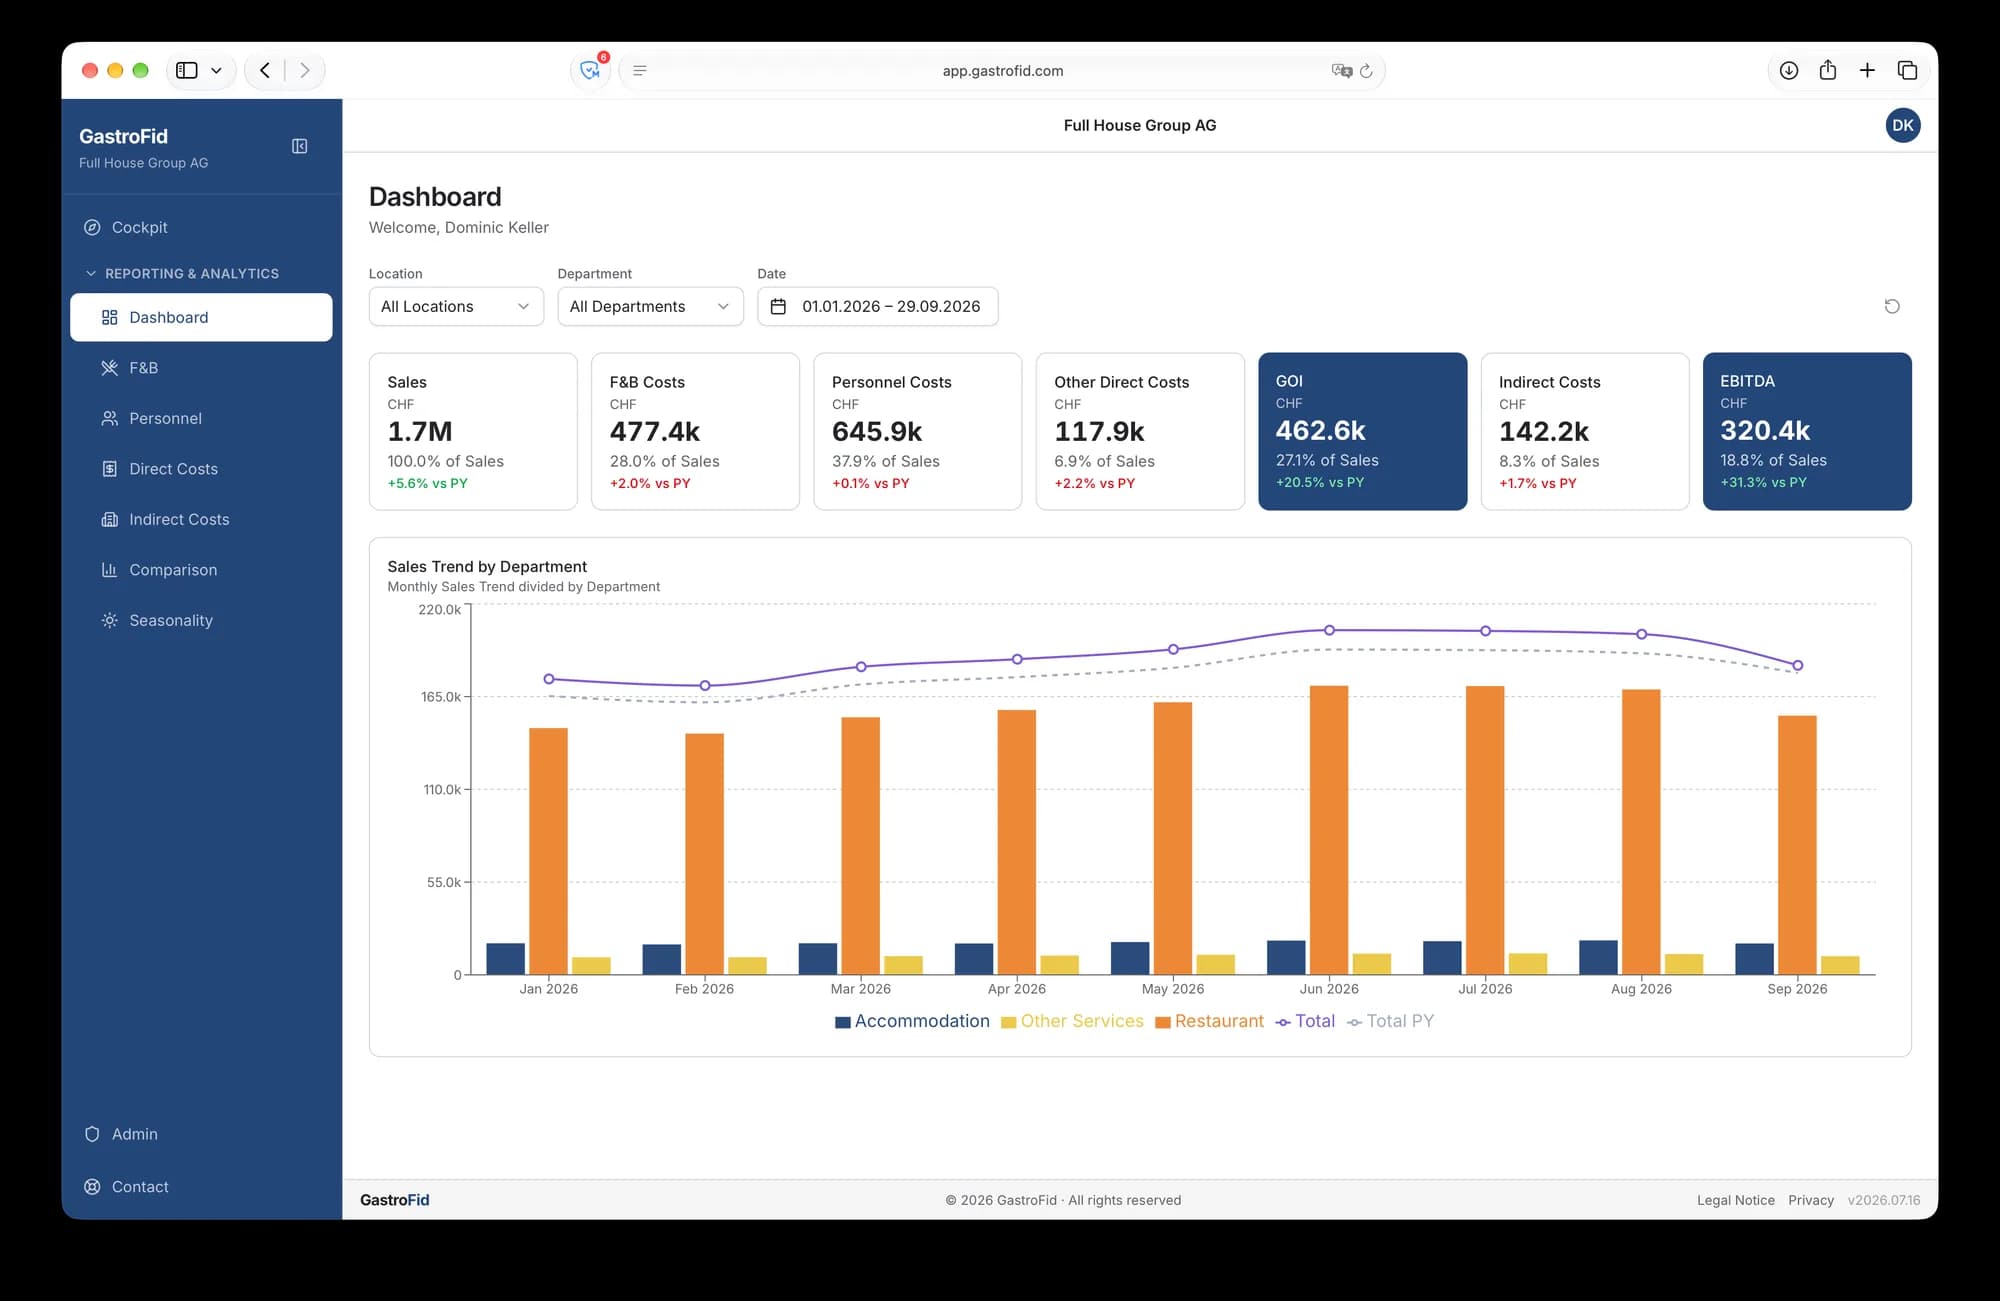2000x1301 pixels.
Task: Toggle the Safari sidebar icon
Action: [187, 70]
